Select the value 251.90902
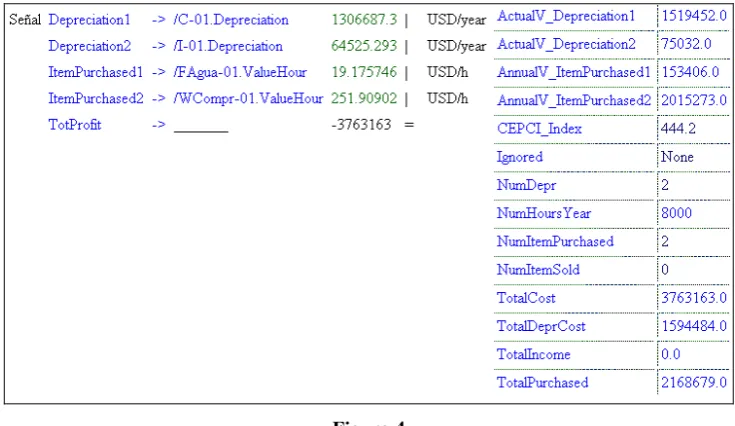This screenshot has height=426, width=735. [364, 99]
